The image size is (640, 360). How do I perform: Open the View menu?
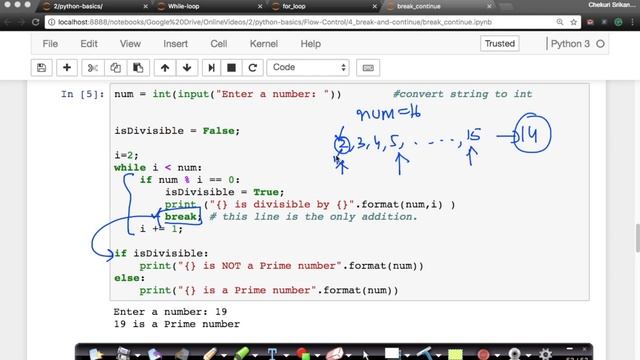point(130,44)
